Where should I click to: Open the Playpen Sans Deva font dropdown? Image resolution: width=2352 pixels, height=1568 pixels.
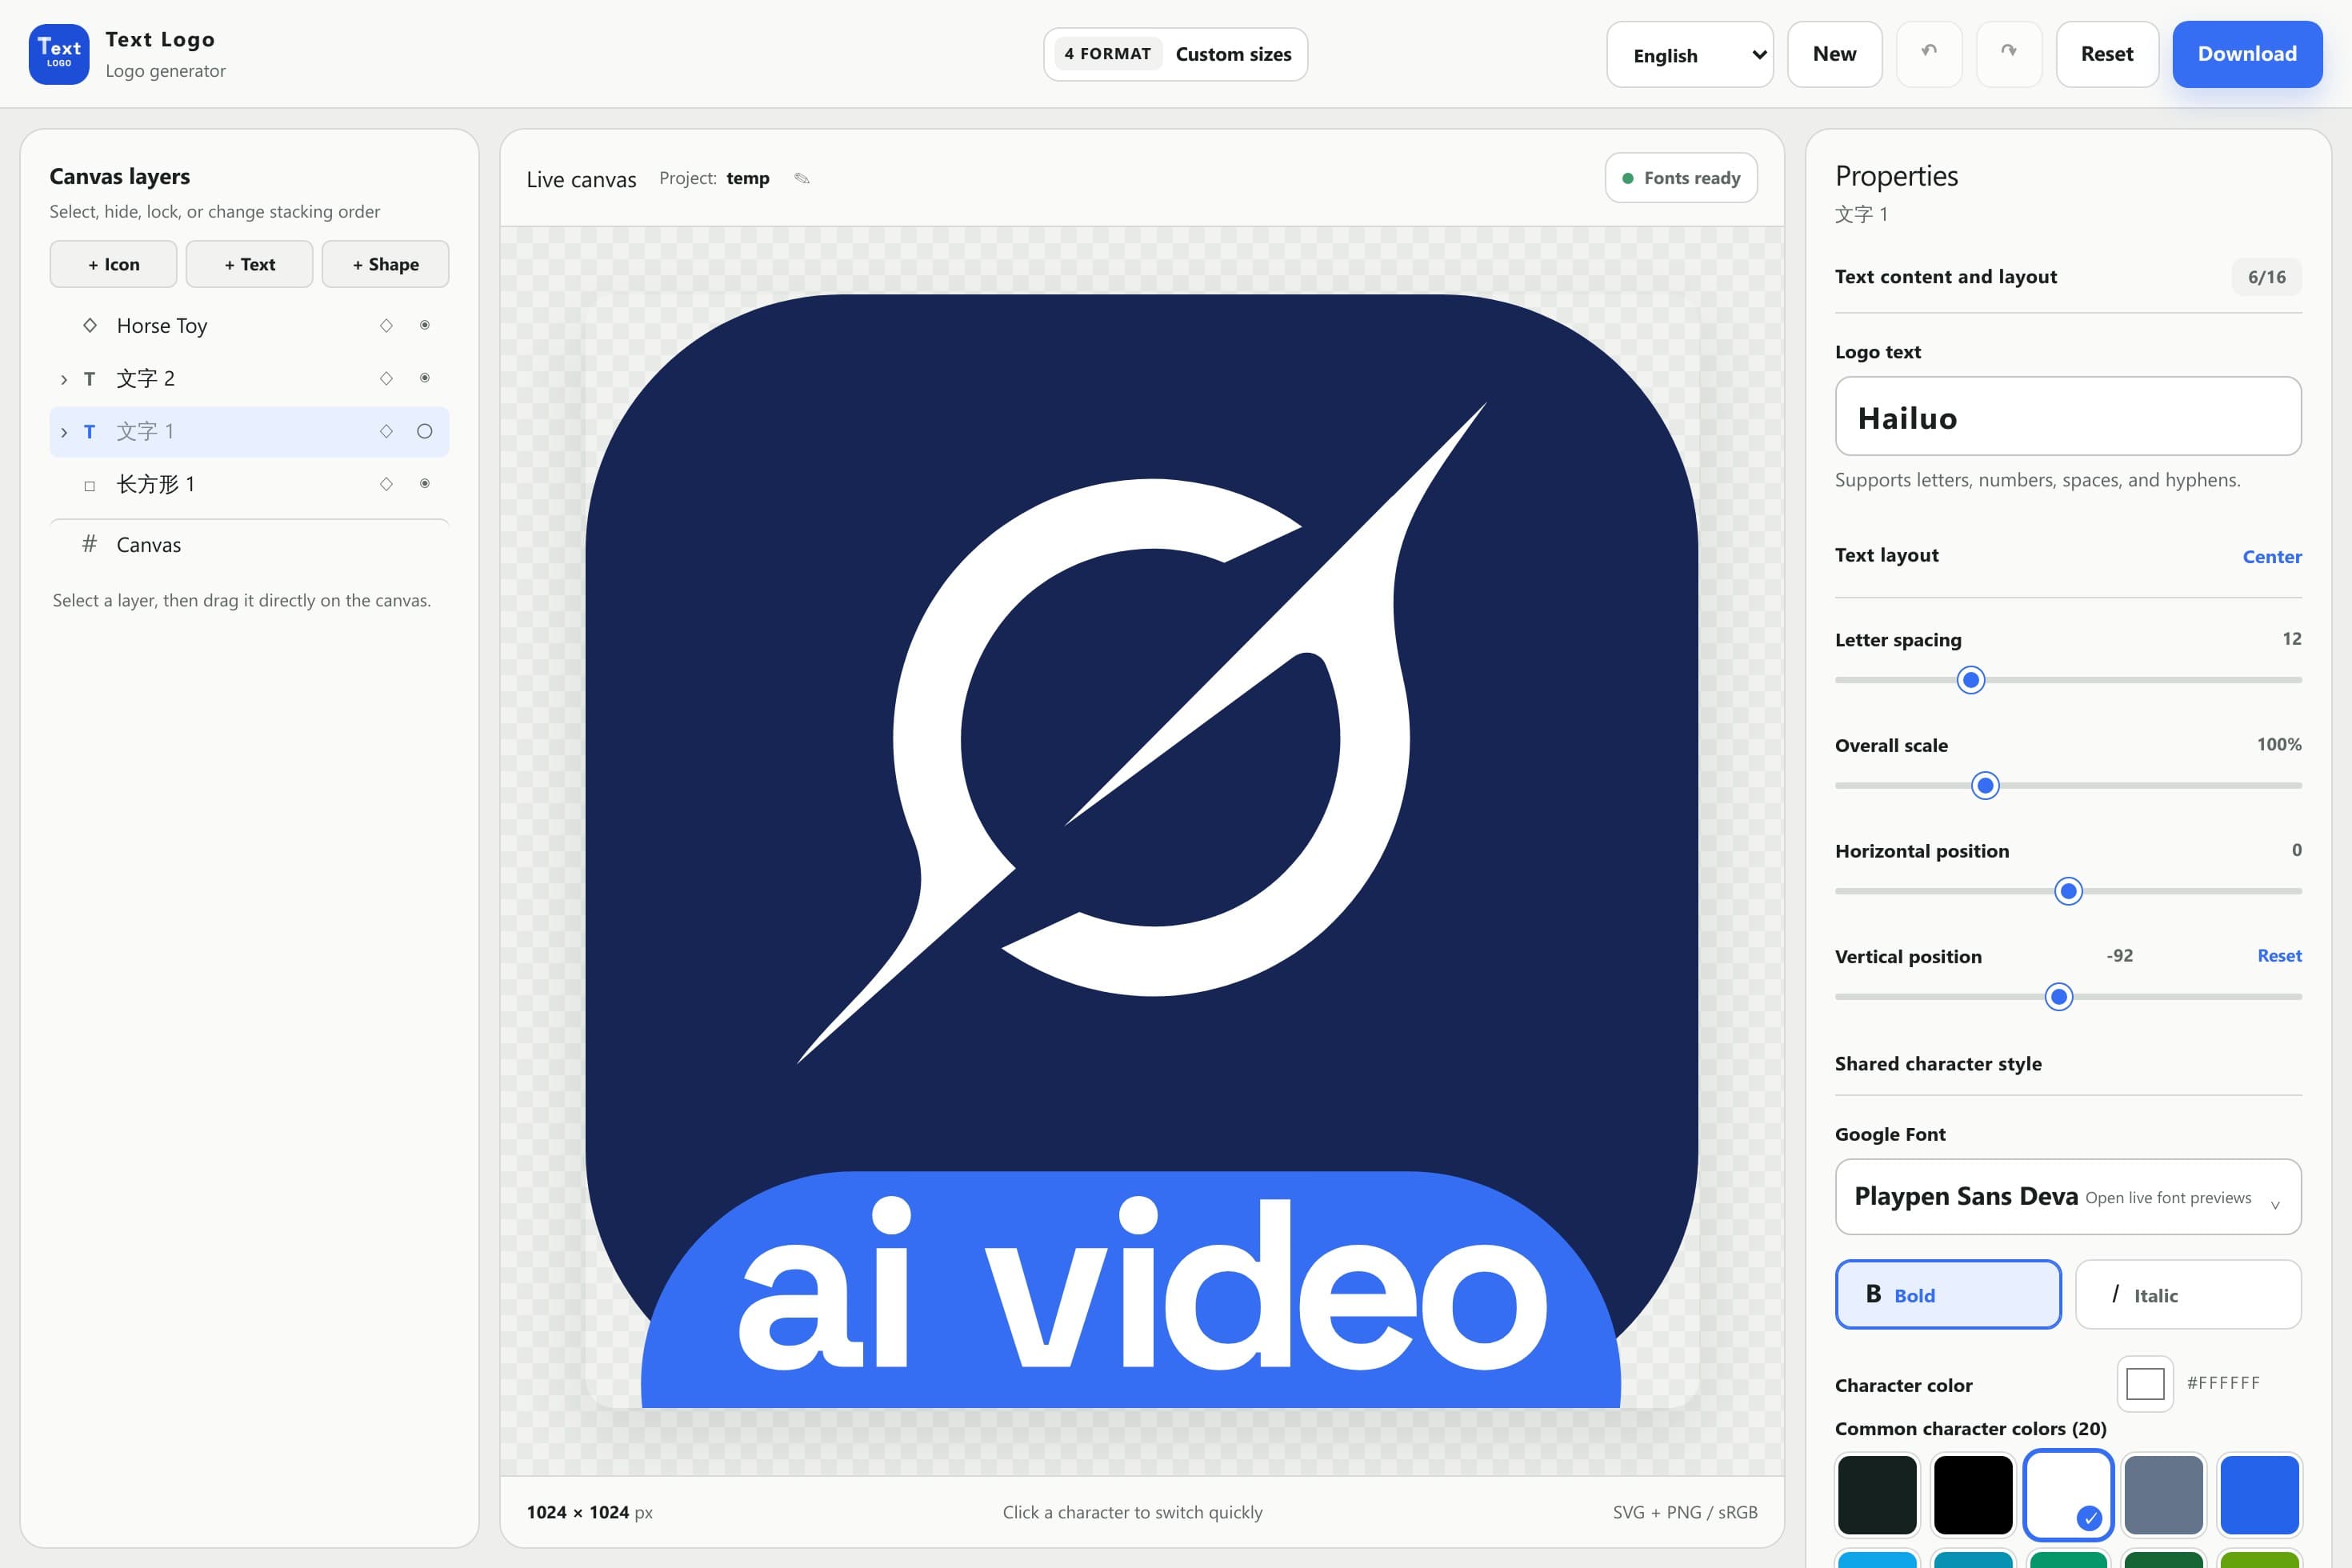tap(2068, 1197)
